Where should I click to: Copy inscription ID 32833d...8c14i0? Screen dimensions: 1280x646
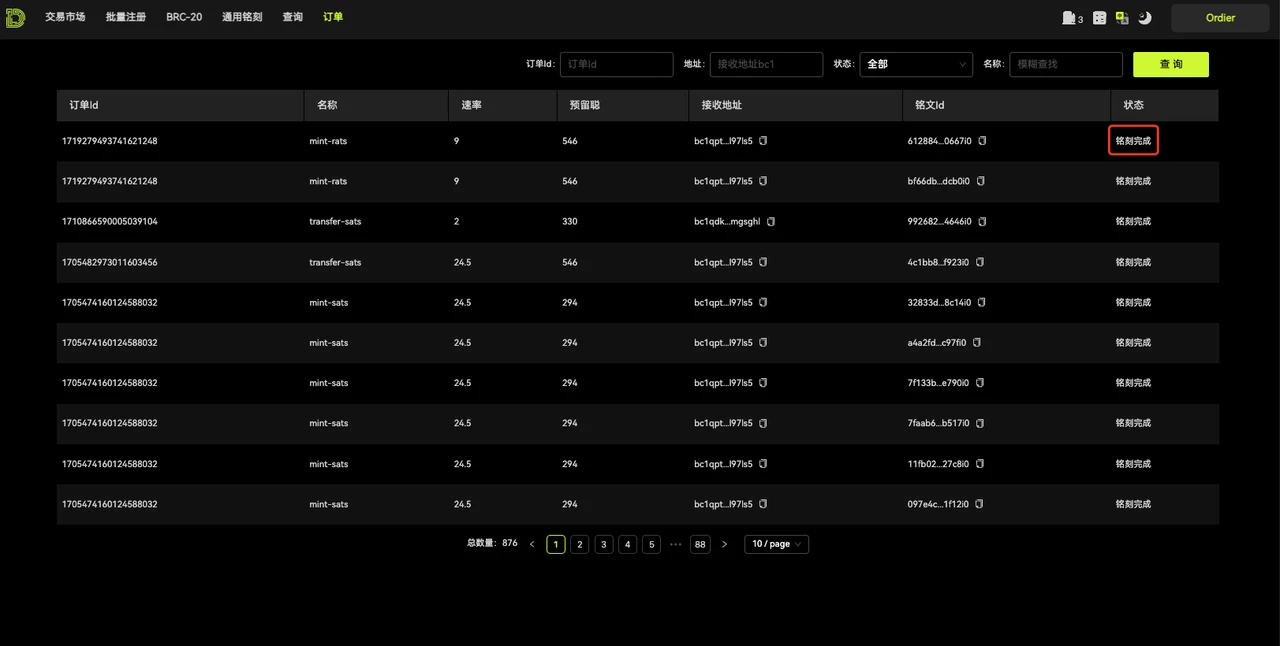(981, 302)
